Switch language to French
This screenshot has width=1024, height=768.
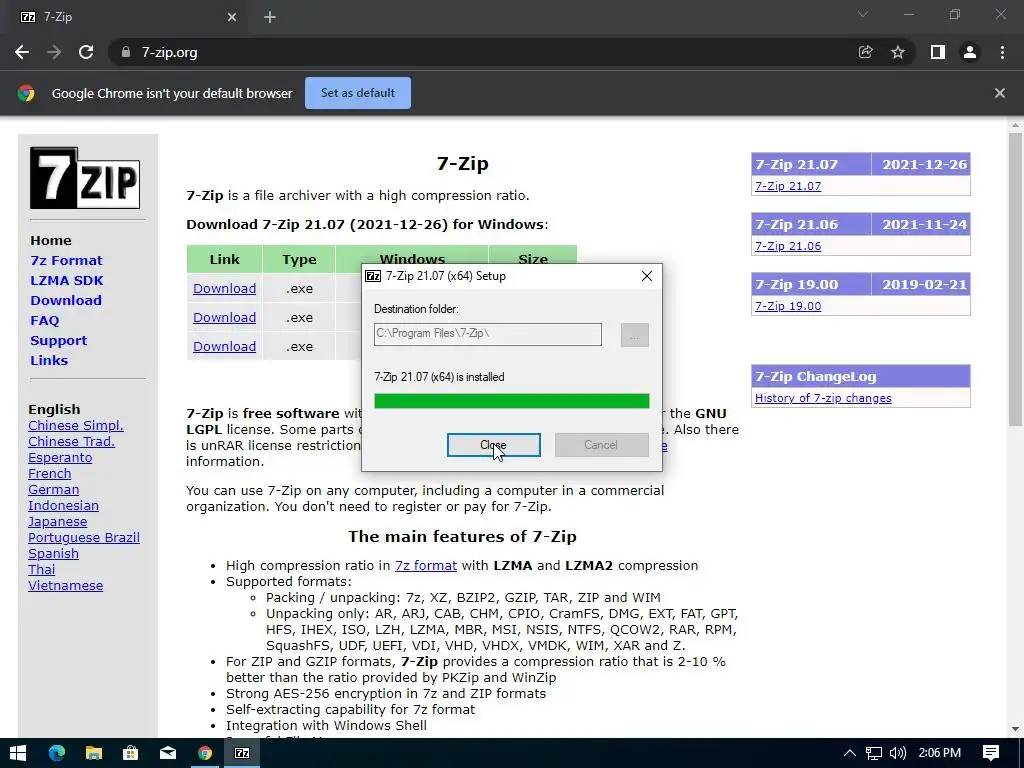[x=50, y=473]
